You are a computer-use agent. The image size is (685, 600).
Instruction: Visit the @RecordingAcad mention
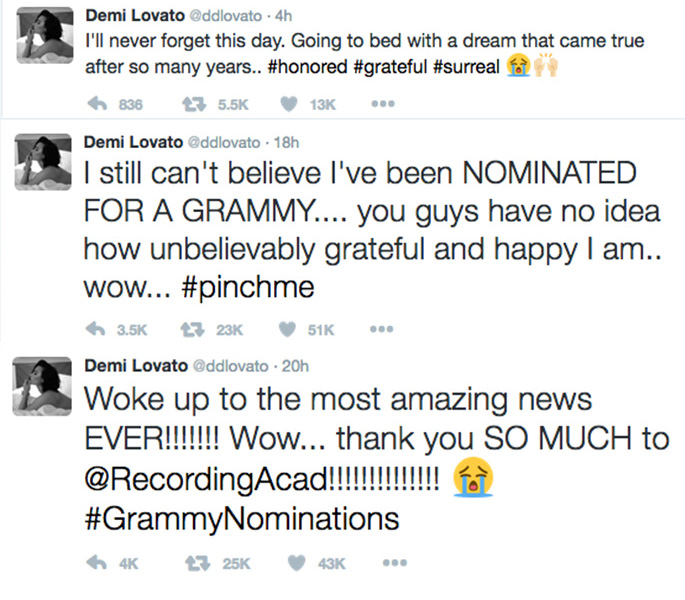[205, 479]
